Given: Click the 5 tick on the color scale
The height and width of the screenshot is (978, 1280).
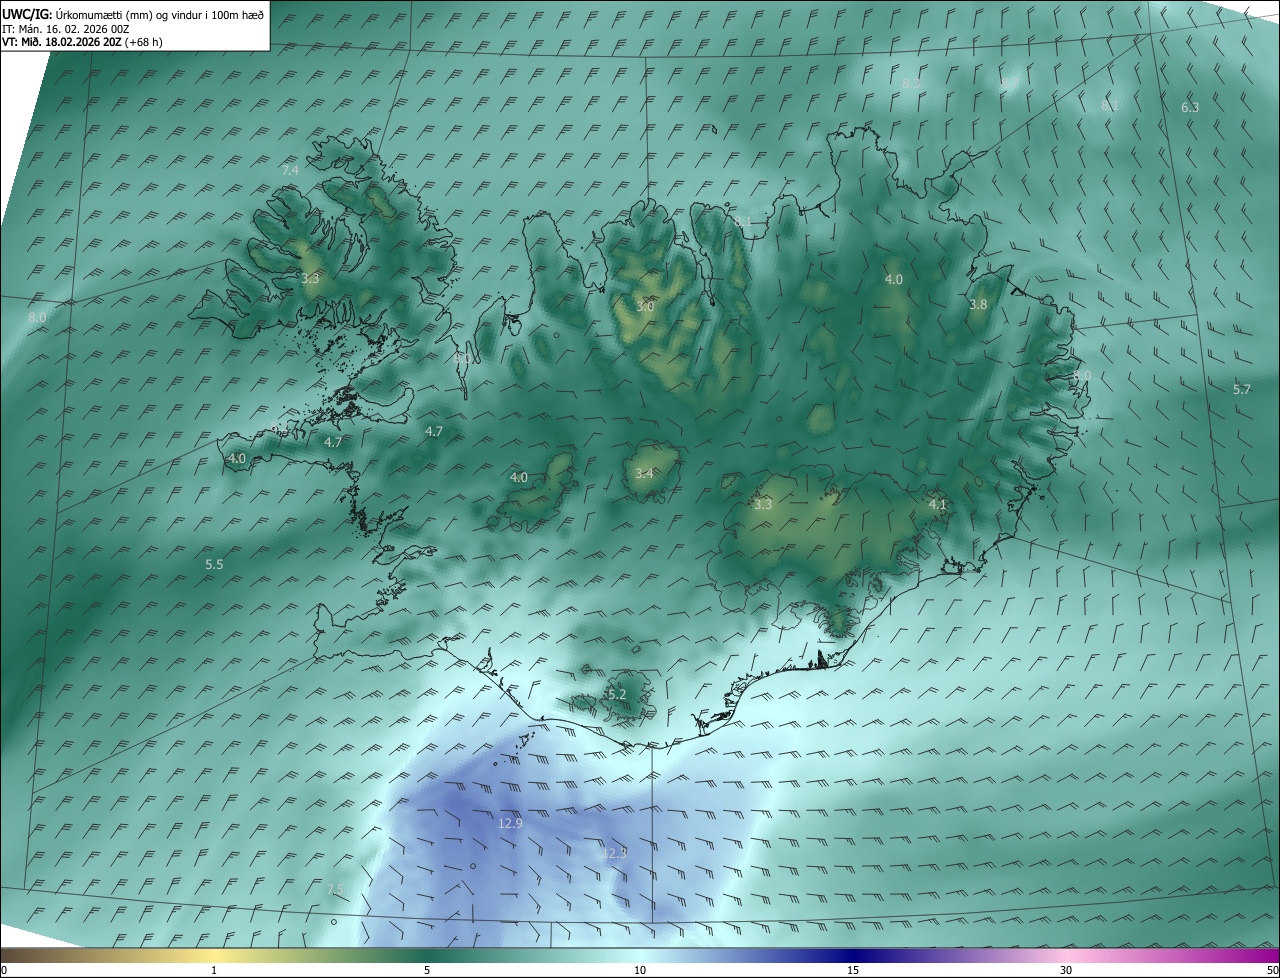Looking at the screenshot, I should (x=427, y=970).
